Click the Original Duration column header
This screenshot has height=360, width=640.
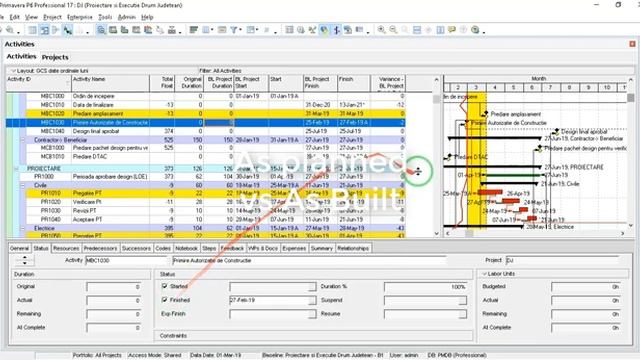189,83
